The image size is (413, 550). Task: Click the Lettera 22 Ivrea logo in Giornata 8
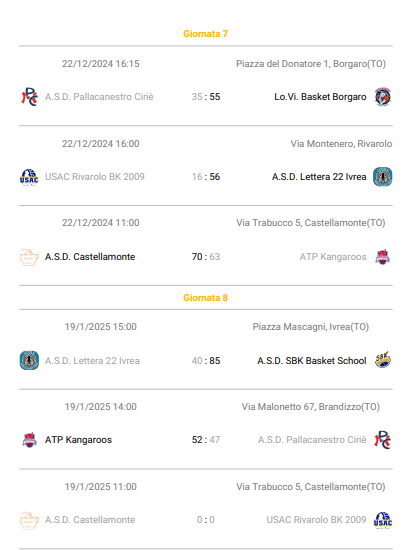pyautogui.click(x=29, y=360)
